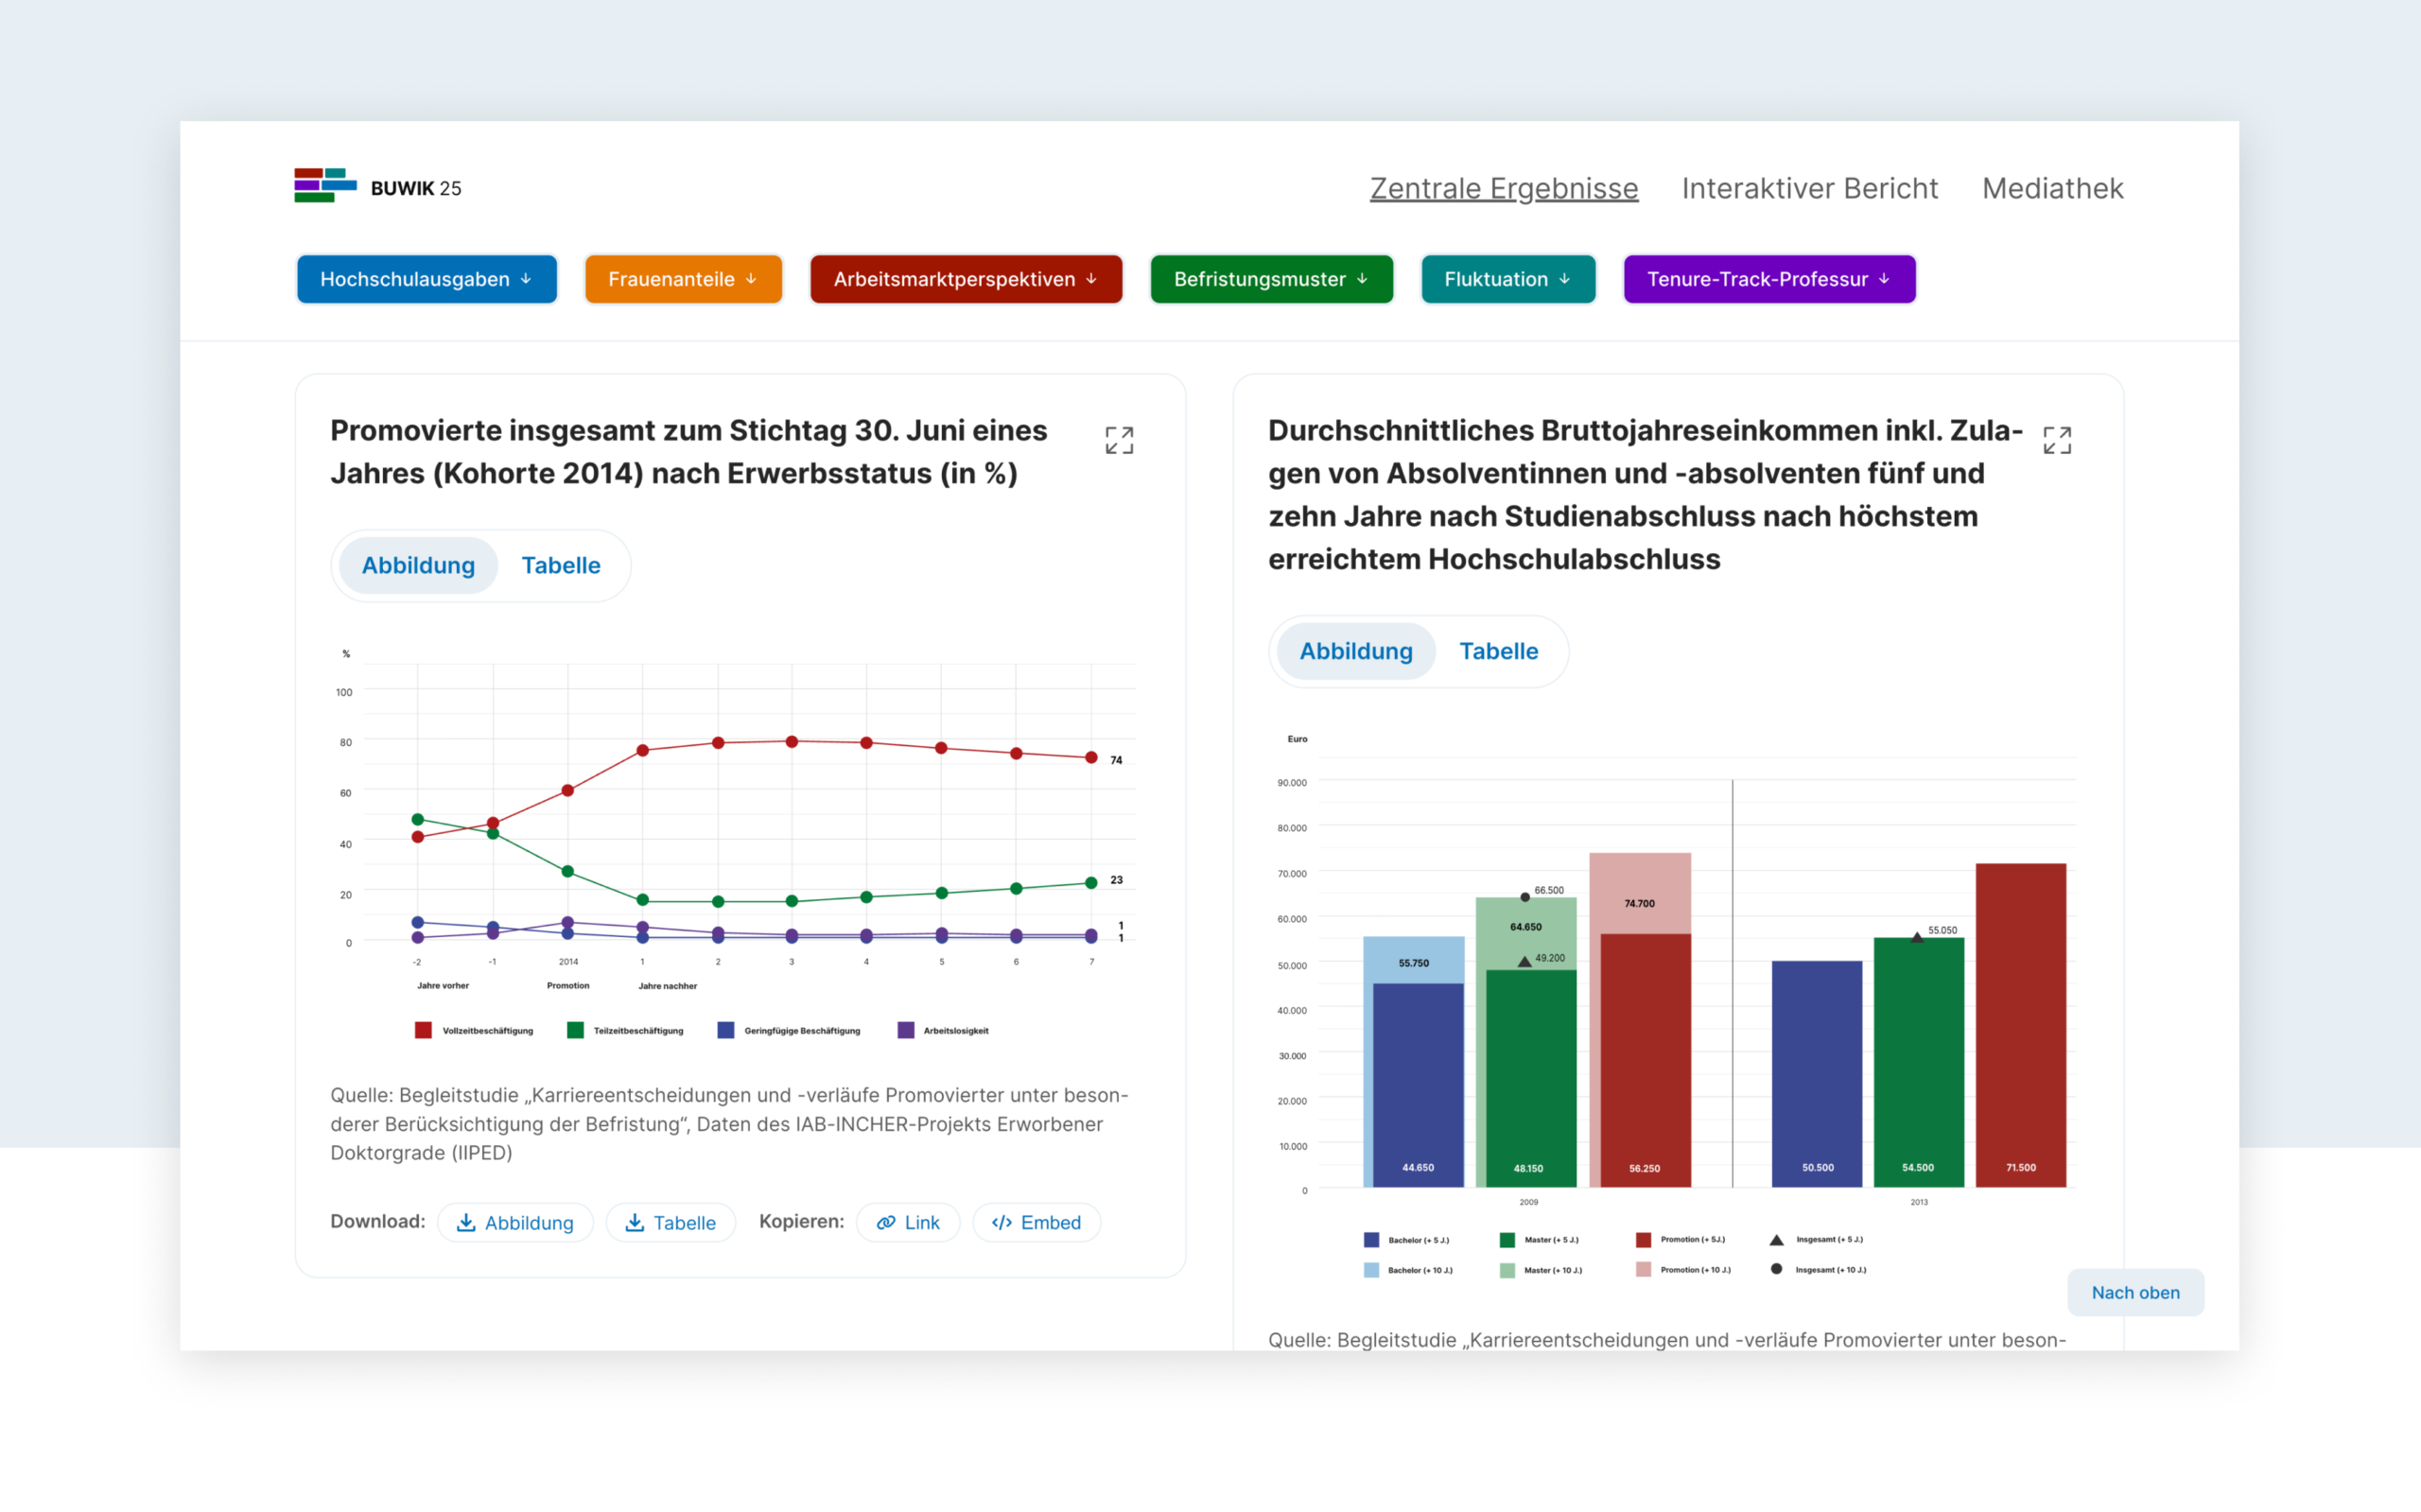Go to Mediathek in navigation
This screenshot has width=2421, height=1512.
(2052, 188)
